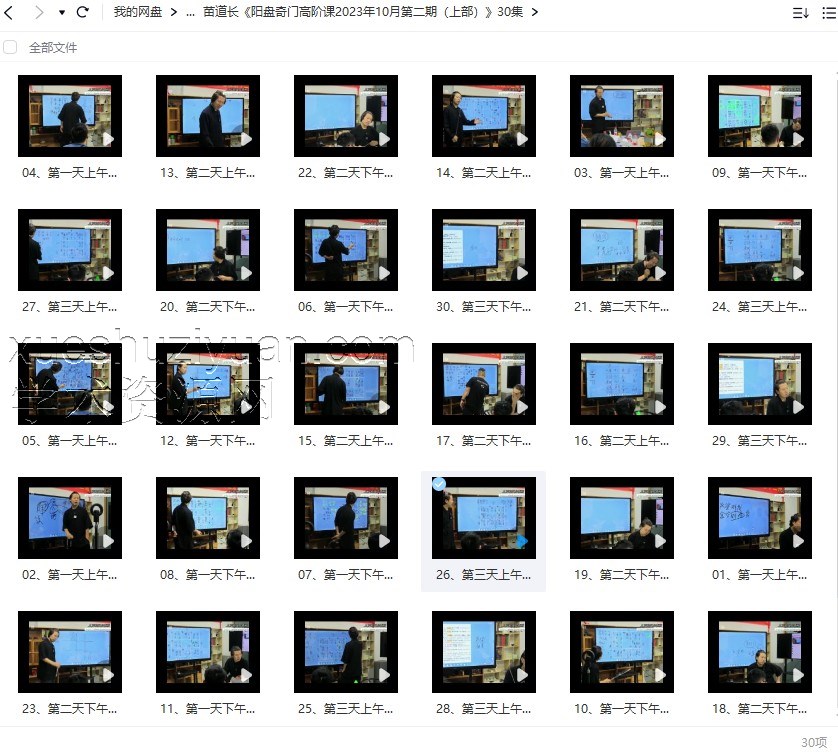
Task: Click the collapsed breadcrumb ellipsis
Action: (190, 12)
